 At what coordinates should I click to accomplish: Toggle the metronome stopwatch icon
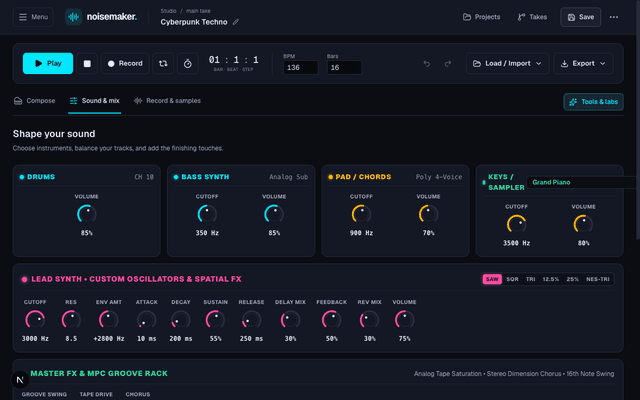[x=187, y=63]
